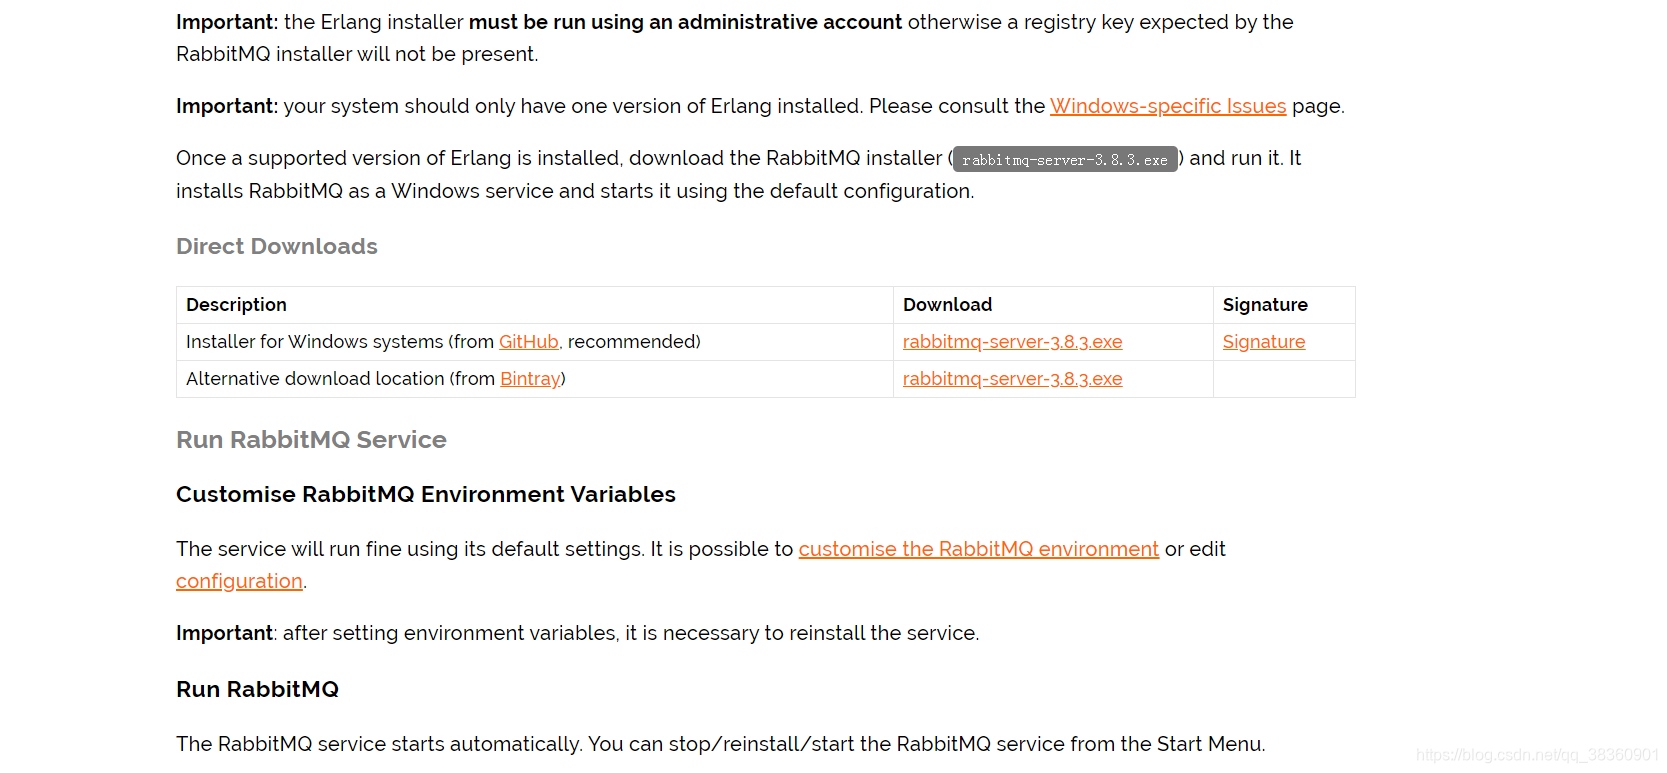Download rabbitmq-server-3.8.3.exe from the GitHub row

point(1012,342)
